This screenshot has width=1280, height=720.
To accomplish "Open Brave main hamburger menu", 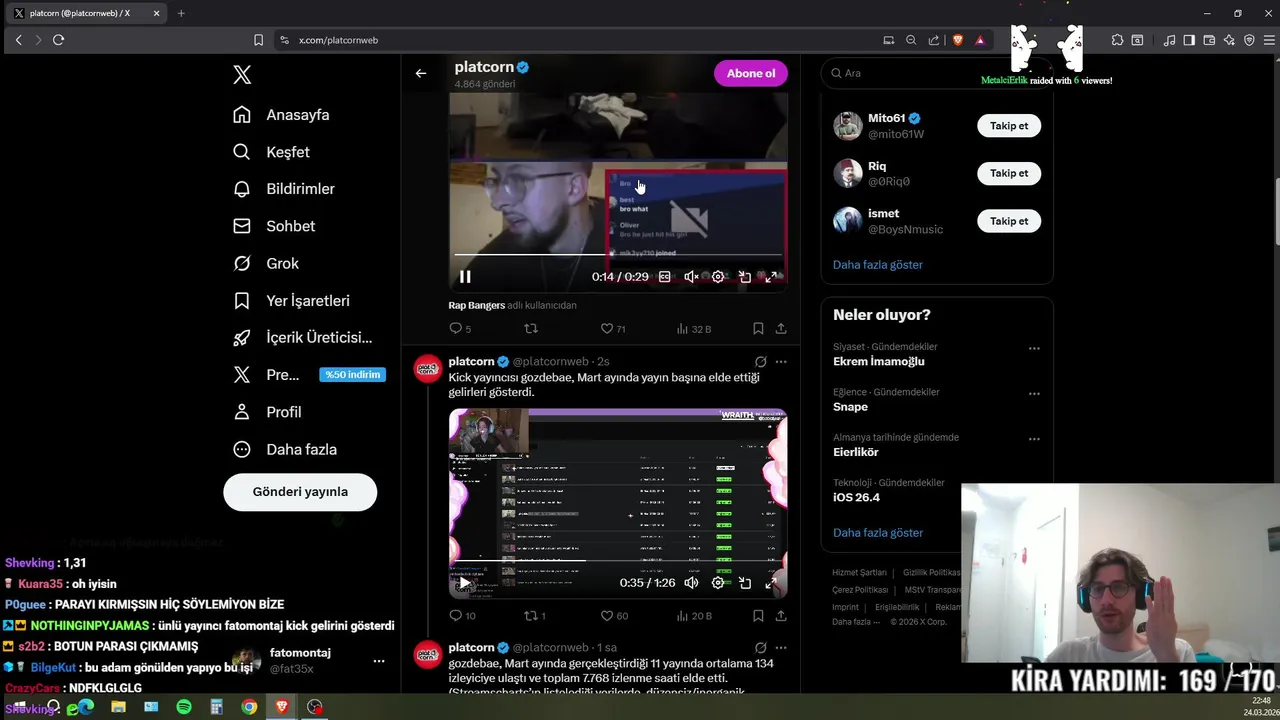I will [1267, 40].
